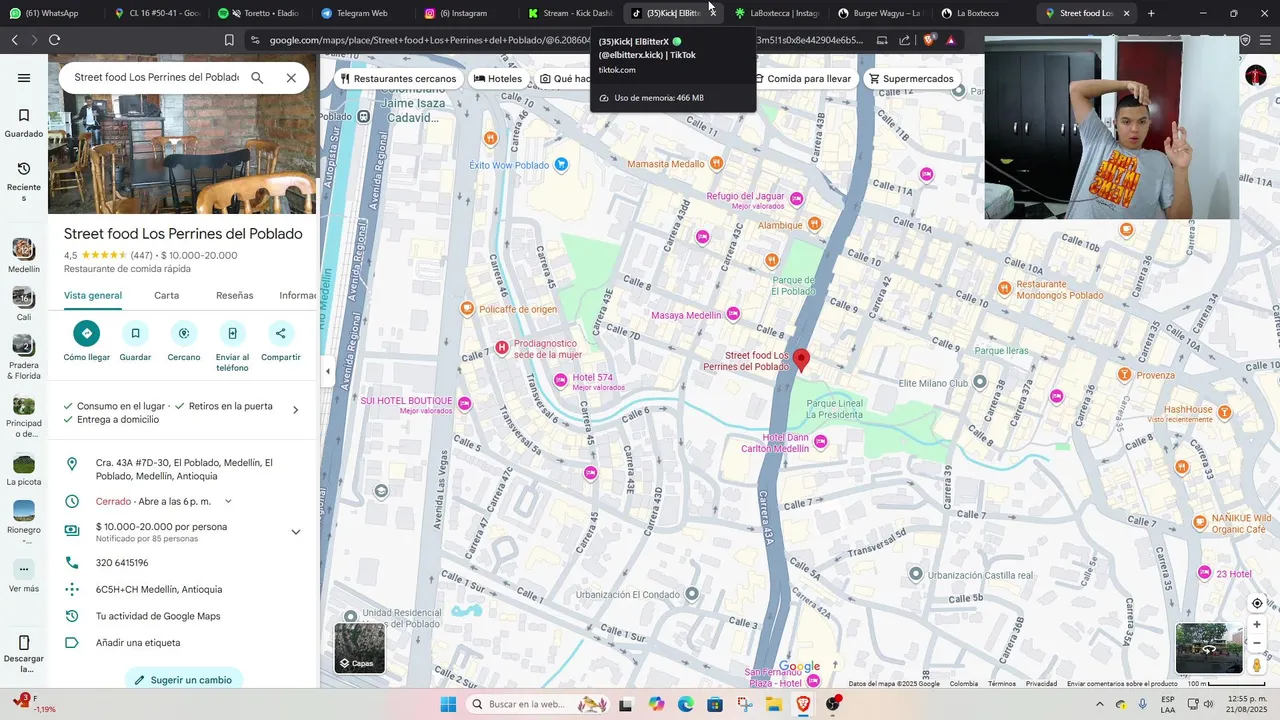This screenshot has height=720, width=1280.
Task: Open recent place Cali in sidebar
Action: pos(24,304)
